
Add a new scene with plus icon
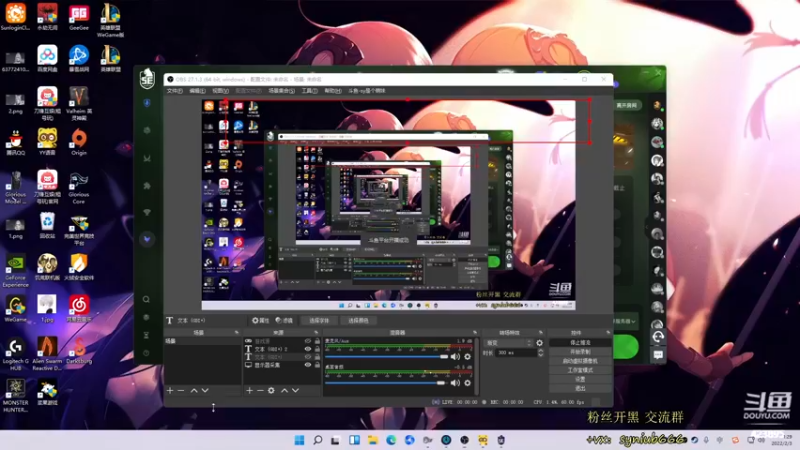[170, 390]
